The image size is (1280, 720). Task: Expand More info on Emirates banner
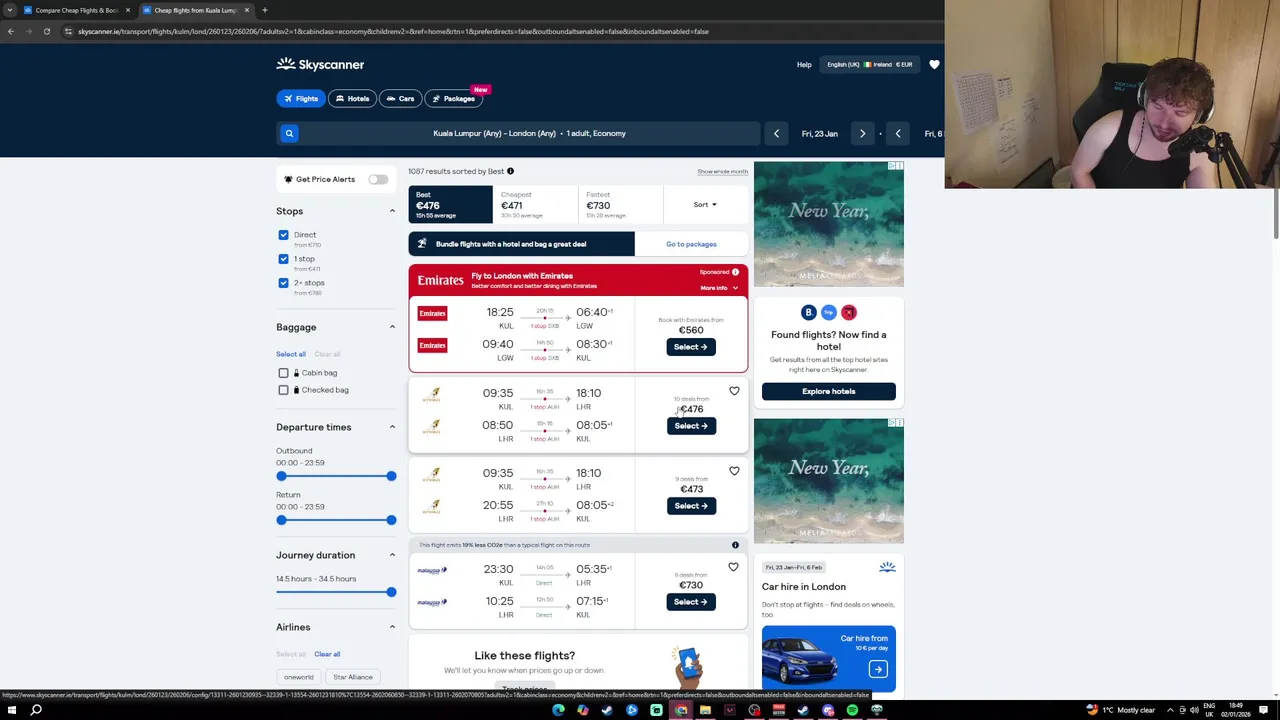(719, 288)
